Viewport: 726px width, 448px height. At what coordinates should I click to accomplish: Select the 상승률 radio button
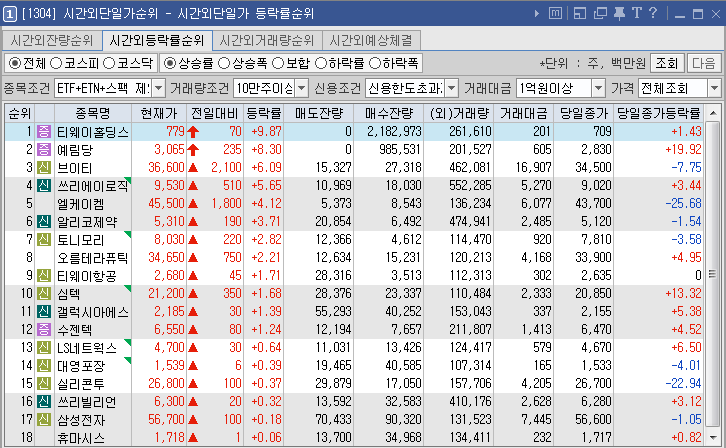[170, 63]
